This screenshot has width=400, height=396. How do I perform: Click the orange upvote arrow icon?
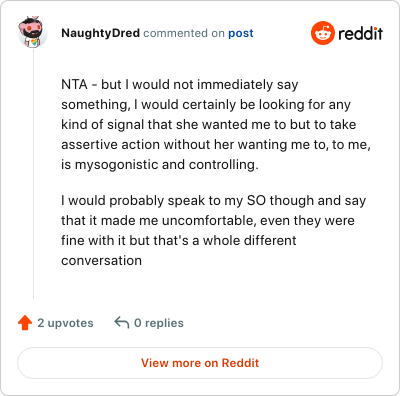(x=25, y=323)
